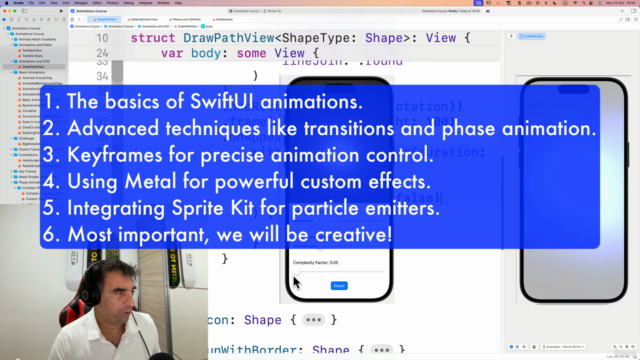This screenshot has width=640, height=360.
Task: Open the Xcode menu
Action: [x=18, y=3]
